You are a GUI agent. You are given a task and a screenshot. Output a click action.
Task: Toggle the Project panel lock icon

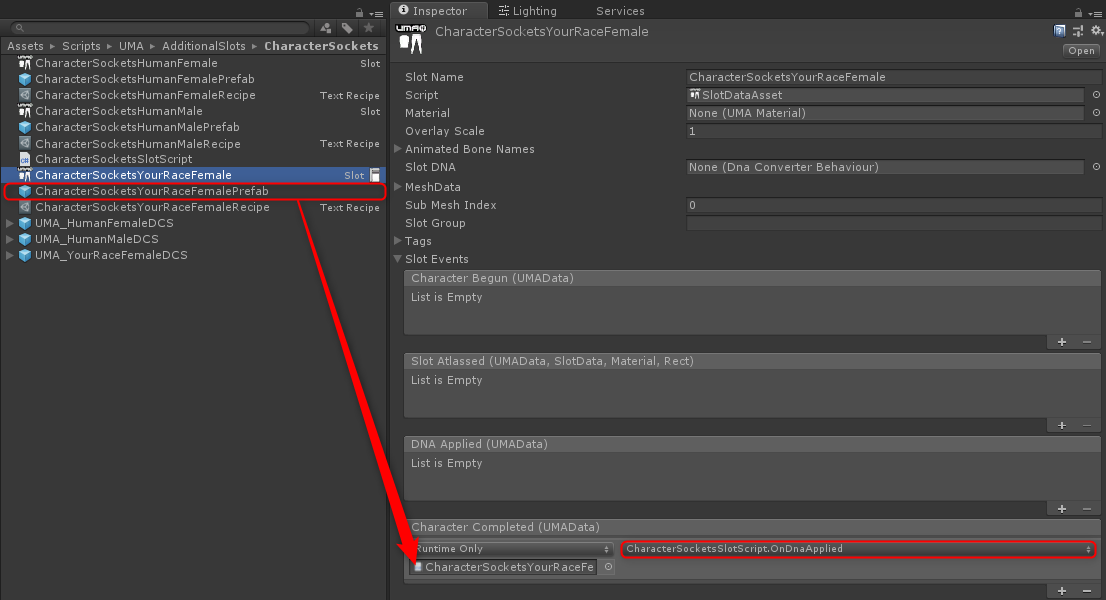(359, 12)
